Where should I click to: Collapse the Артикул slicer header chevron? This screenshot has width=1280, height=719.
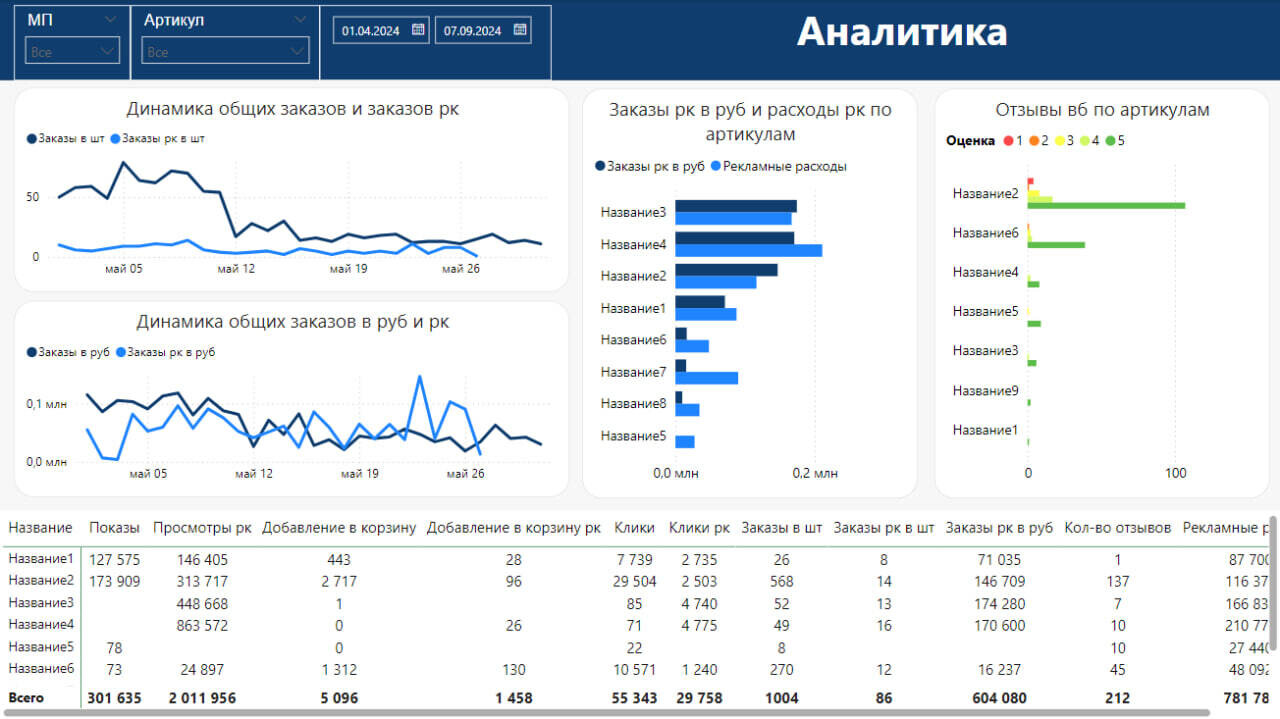pyautogui.click(x=300, y=20)
